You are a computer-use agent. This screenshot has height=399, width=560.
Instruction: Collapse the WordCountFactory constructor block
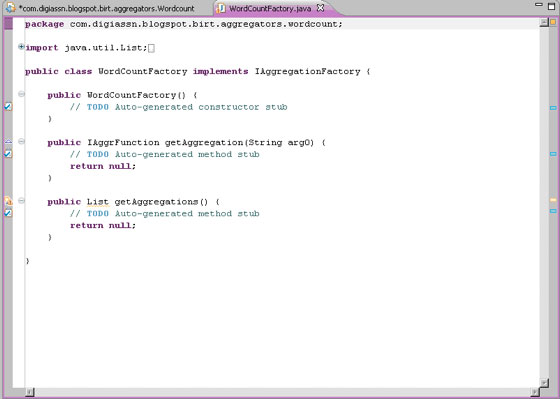(x=21, y=94)
